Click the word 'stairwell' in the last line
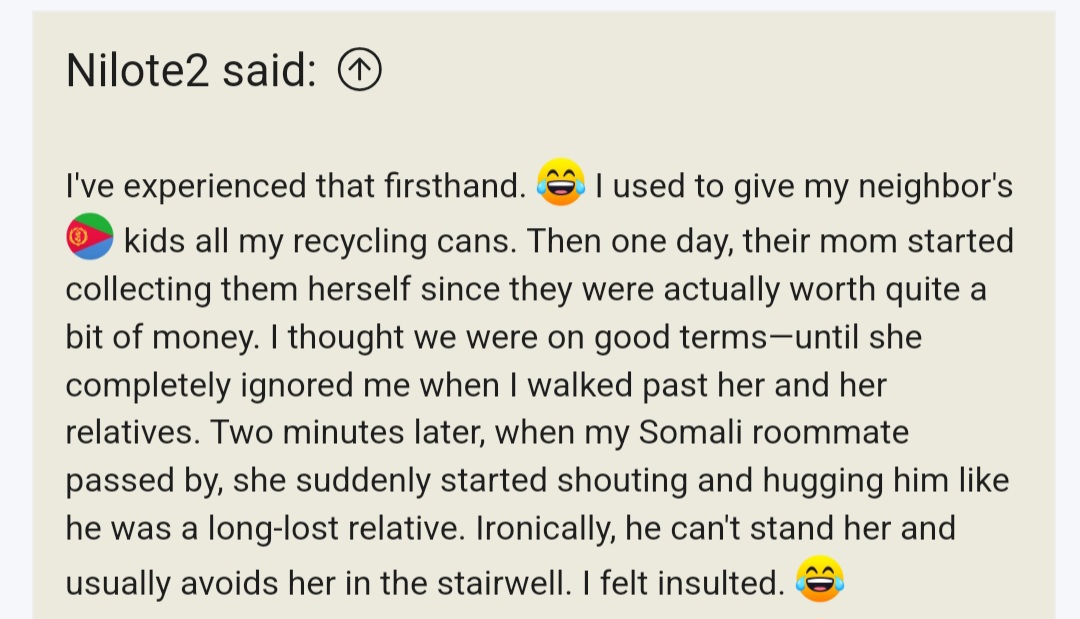1080x619 pixels. [x=510, y=583]
